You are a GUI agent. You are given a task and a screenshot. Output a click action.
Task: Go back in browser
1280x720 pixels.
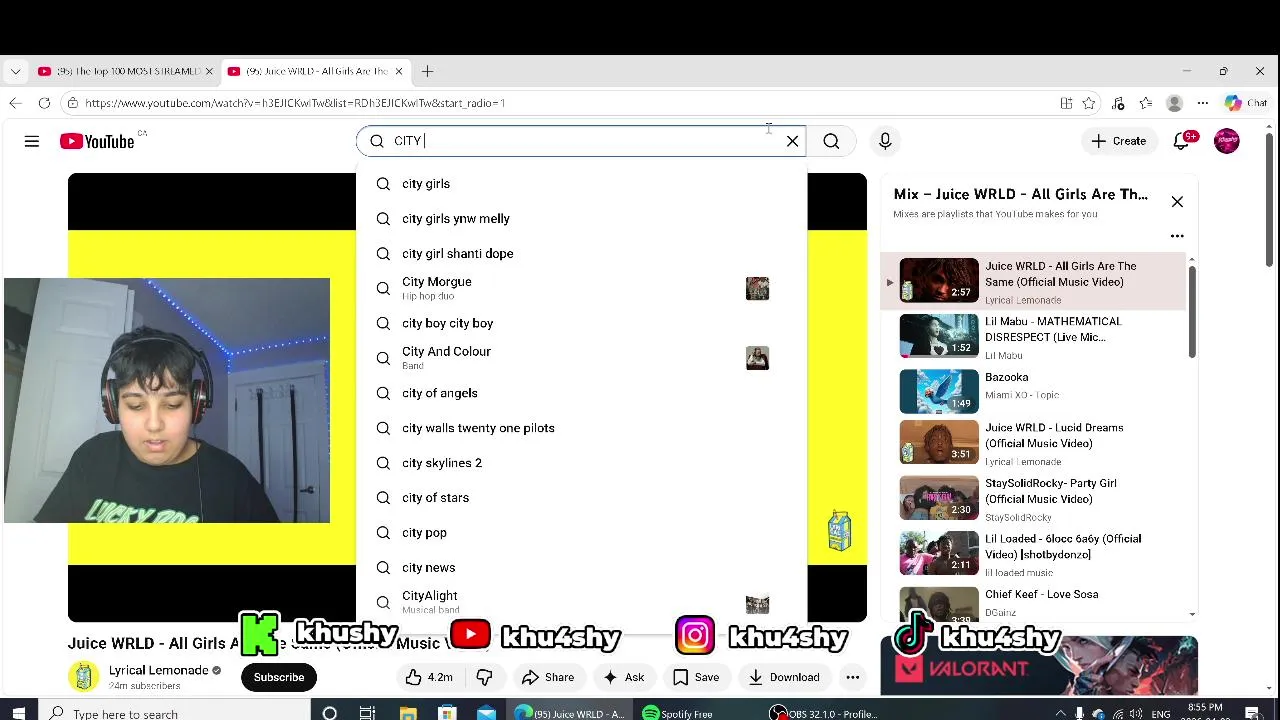coord(15,103)
